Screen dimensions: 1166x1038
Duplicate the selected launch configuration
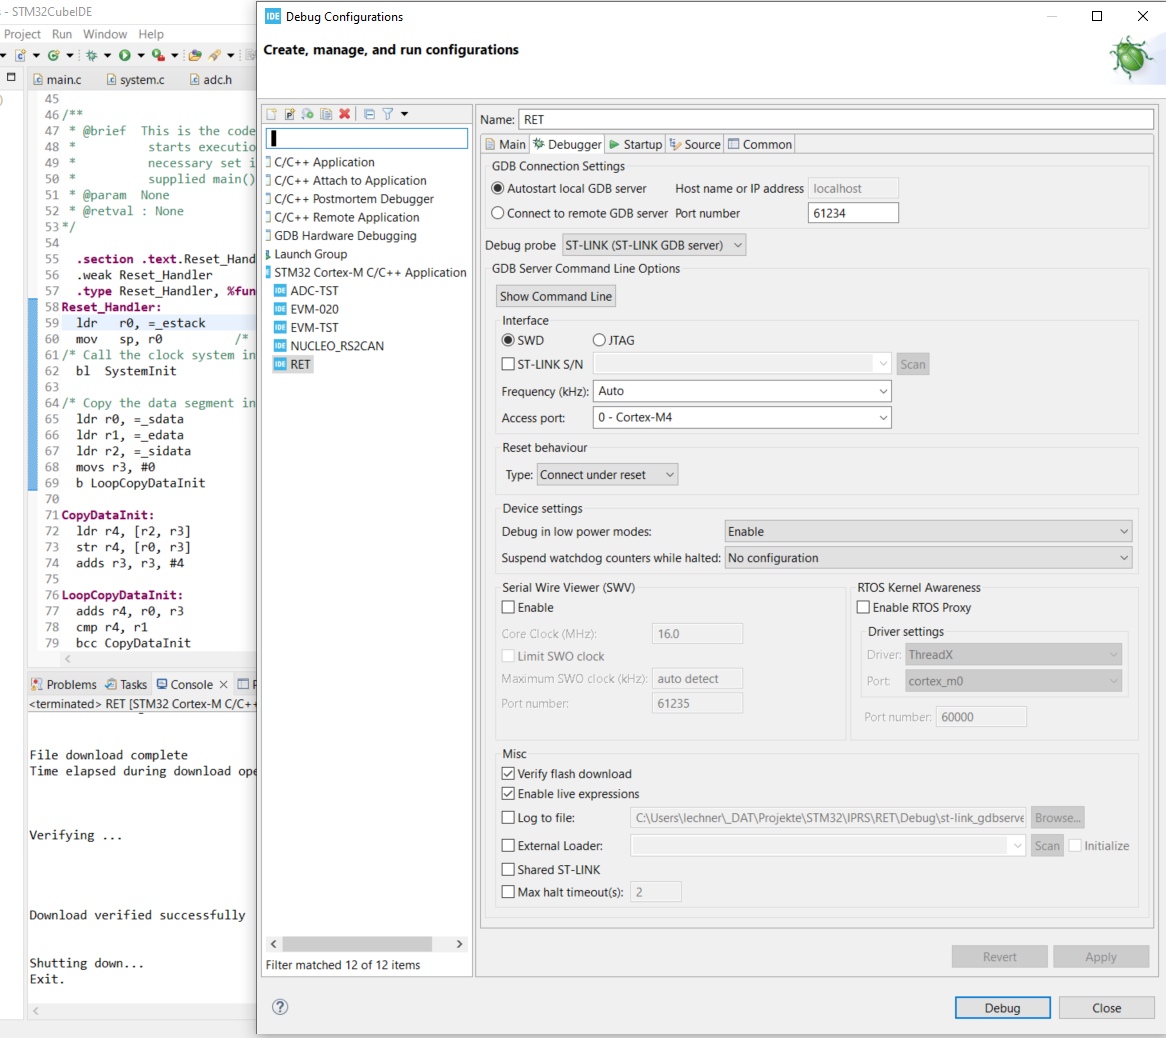[x=326, y=114]
